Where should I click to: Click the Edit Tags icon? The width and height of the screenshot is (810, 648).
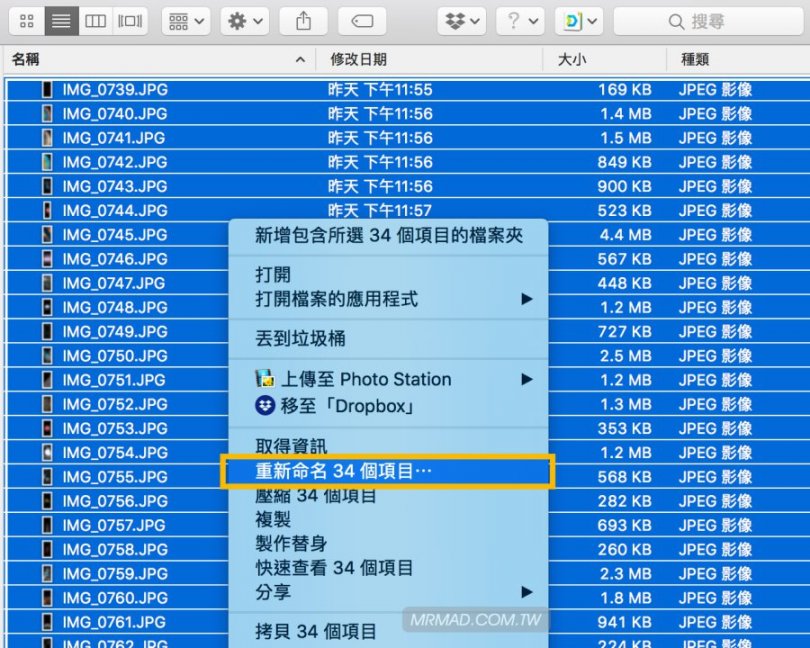point(362,20)
